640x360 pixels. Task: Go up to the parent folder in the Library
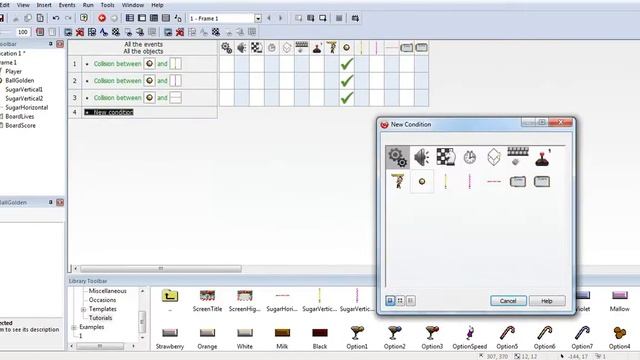click(x=170, y=295)
